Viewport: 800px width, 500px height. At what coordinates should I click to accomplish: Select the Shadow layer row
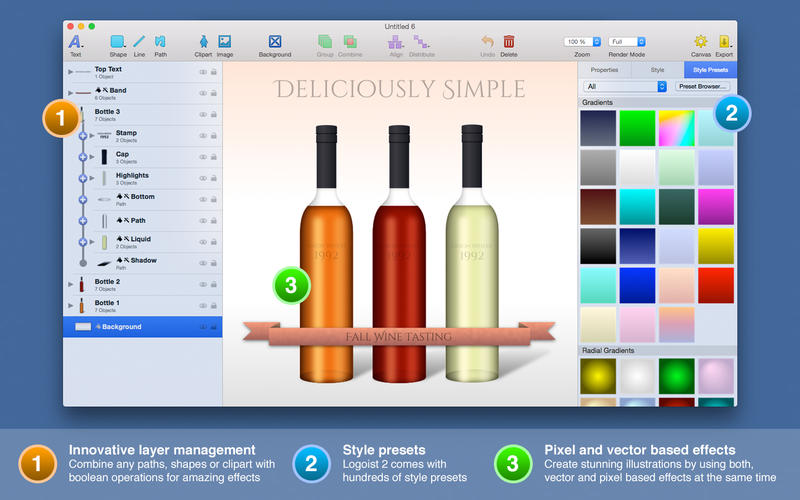143,263
